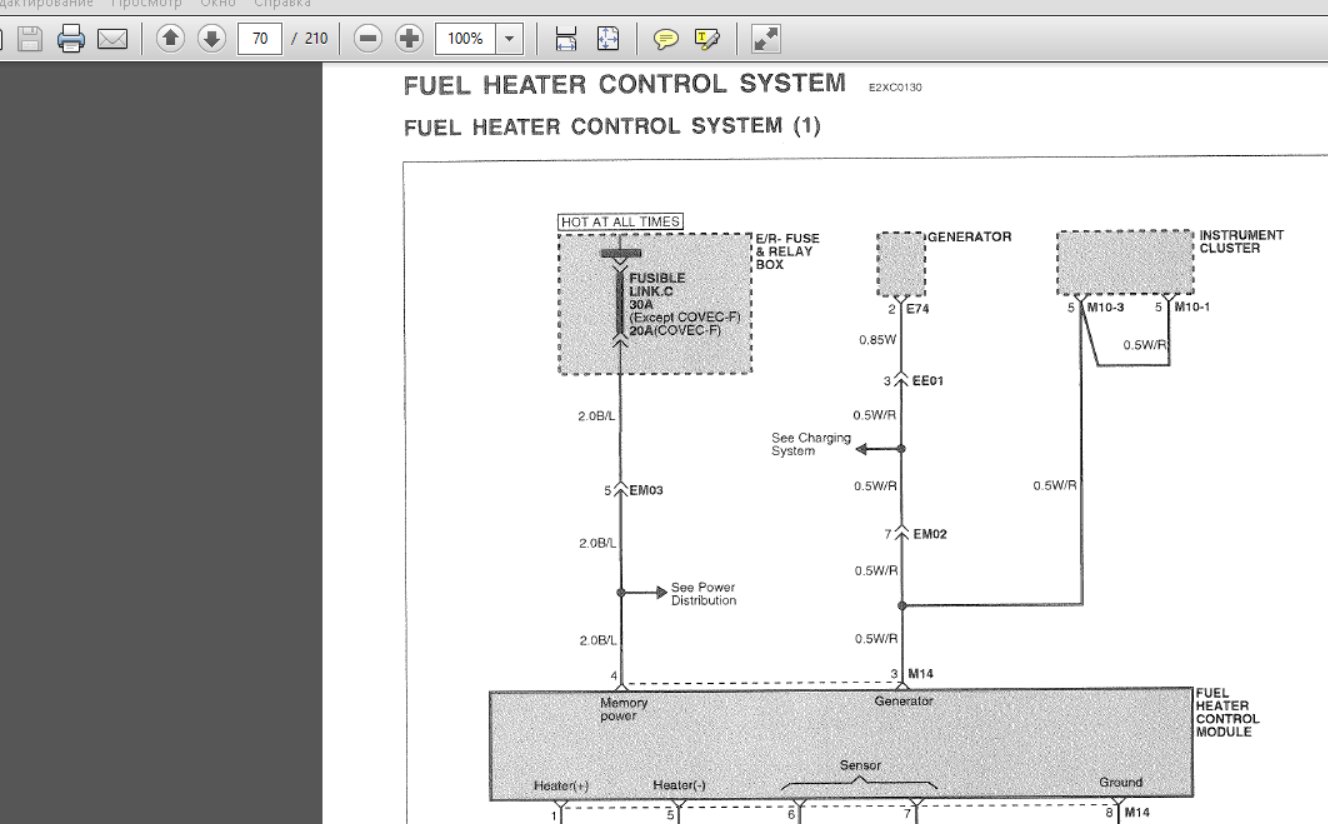Screen dimensions: 1328x824
Task: Click the page number field showing 70
Action: [260, 39]
